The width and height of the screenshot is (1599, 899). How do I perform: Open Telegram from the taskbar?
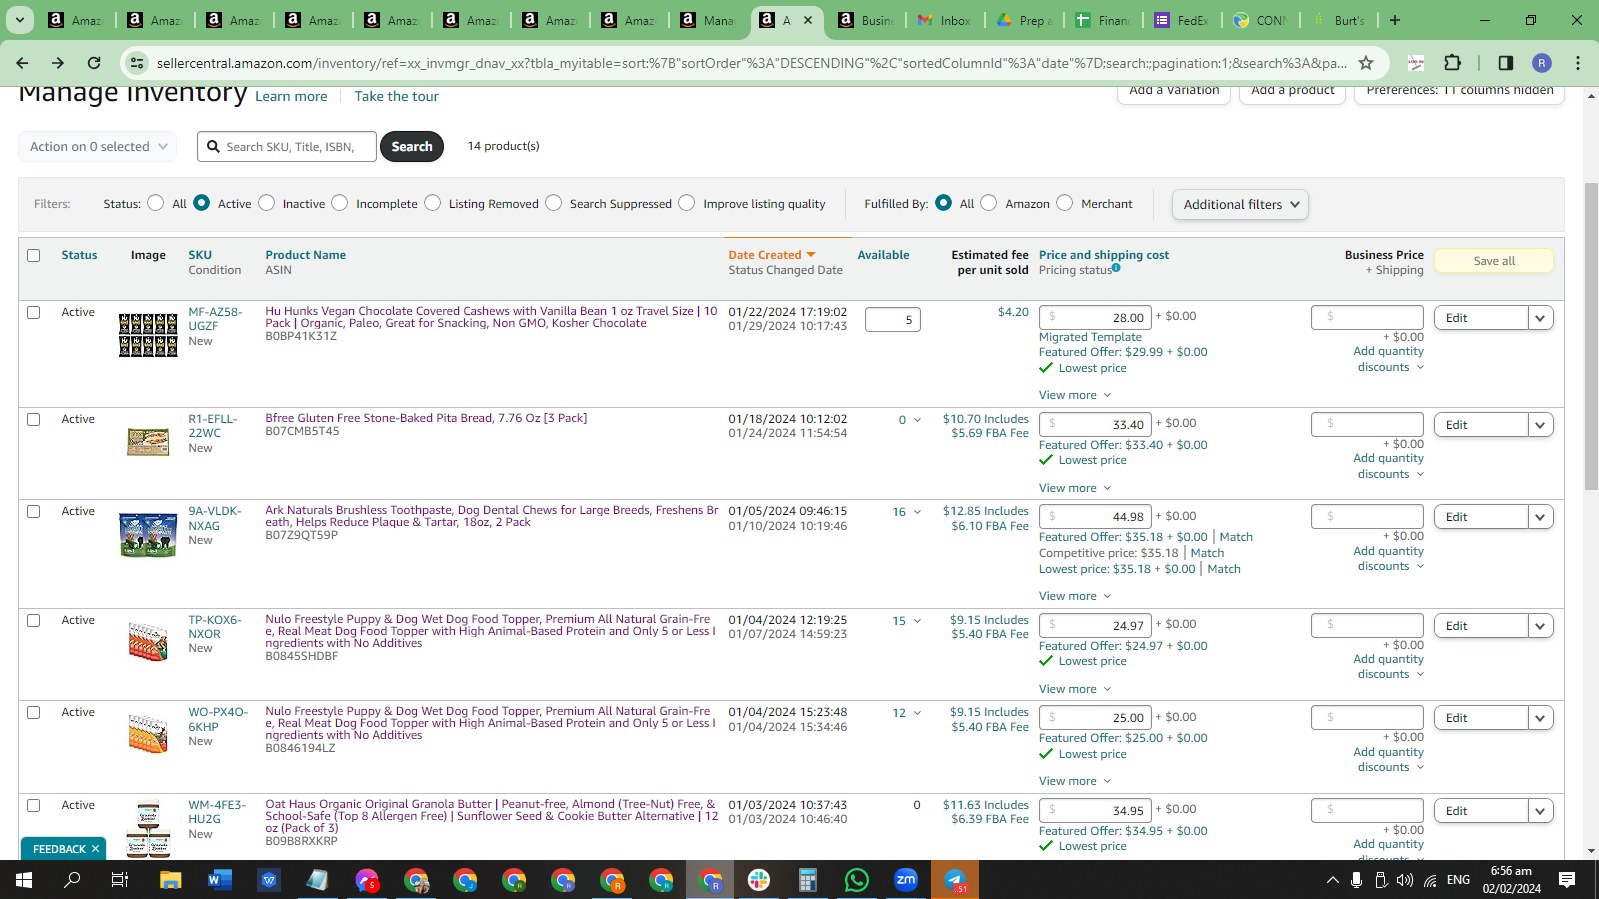[x=955, y=880]
